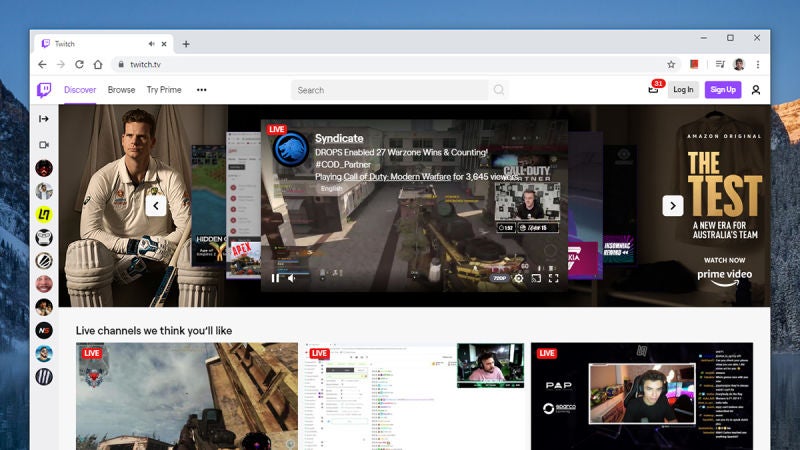Open the PAP streamer live thumbnail

pyautogui.click(x=642, y=396)
